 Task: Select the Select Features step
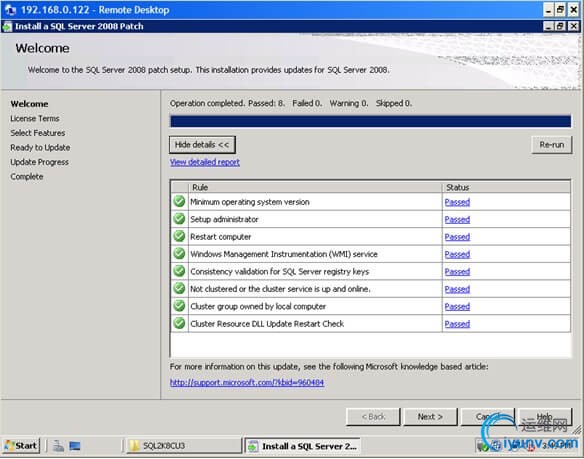tap(38, 133)
